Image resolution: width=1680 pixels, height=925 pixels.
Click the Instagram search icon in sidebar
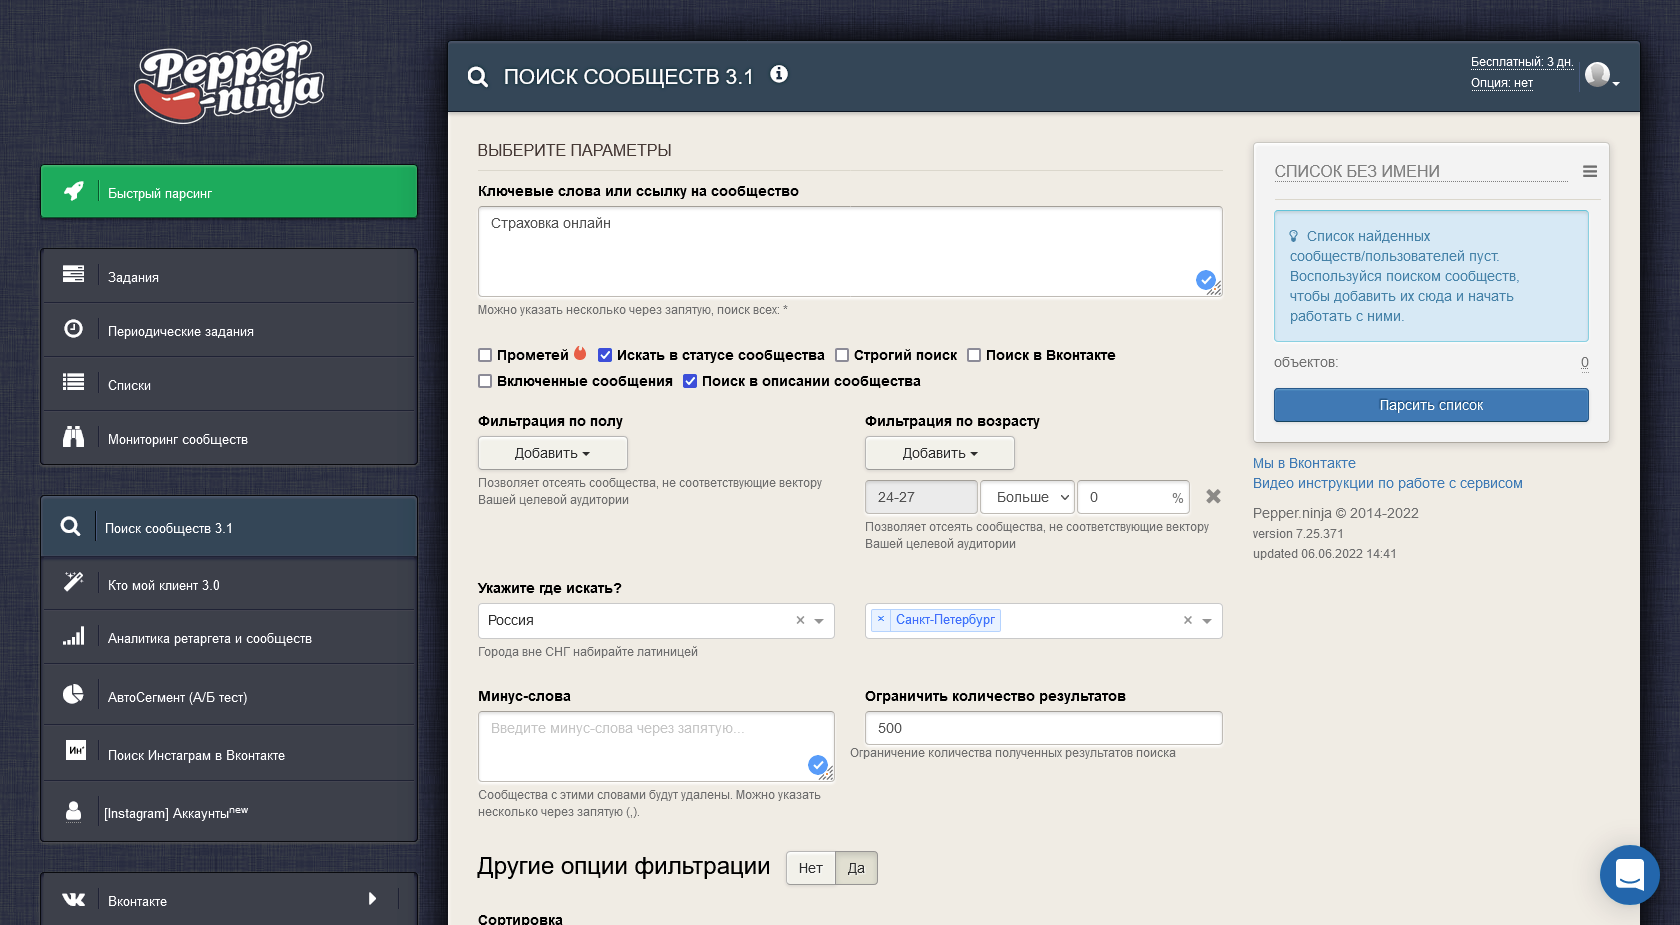pos(76,750)
